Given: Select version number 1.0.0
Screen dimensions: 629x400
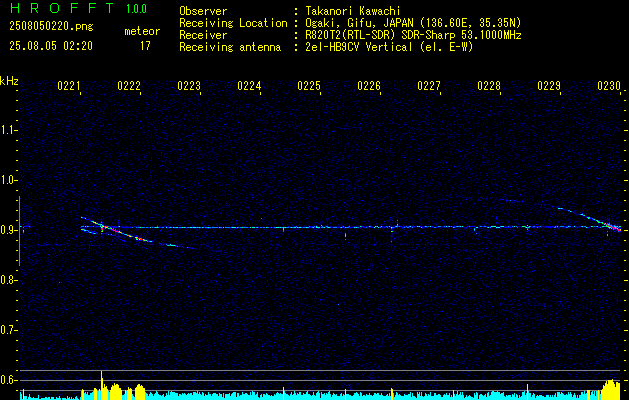Looking at the screenshot, I should (x=136, y=9).
